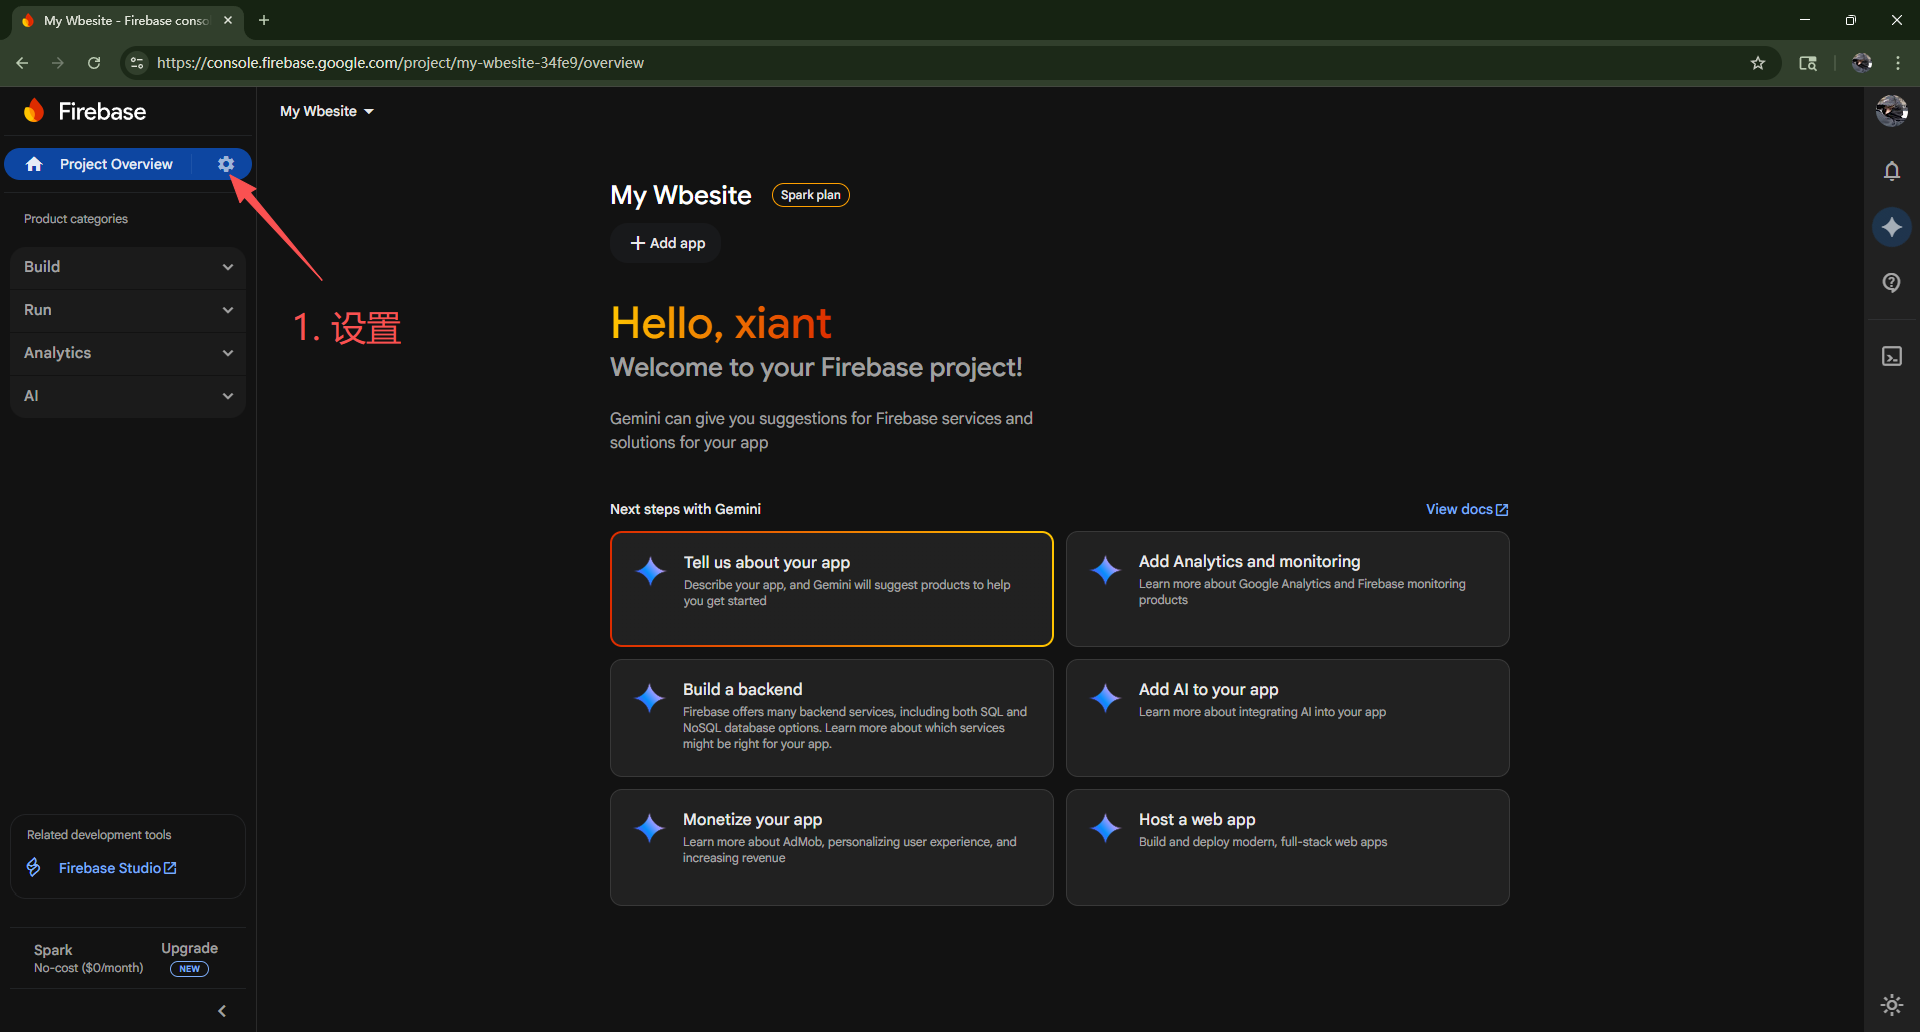Viewport: 1920px width, 1032px height.
Task: Select Project Overview in sidebar
Action: click(115, 164)
